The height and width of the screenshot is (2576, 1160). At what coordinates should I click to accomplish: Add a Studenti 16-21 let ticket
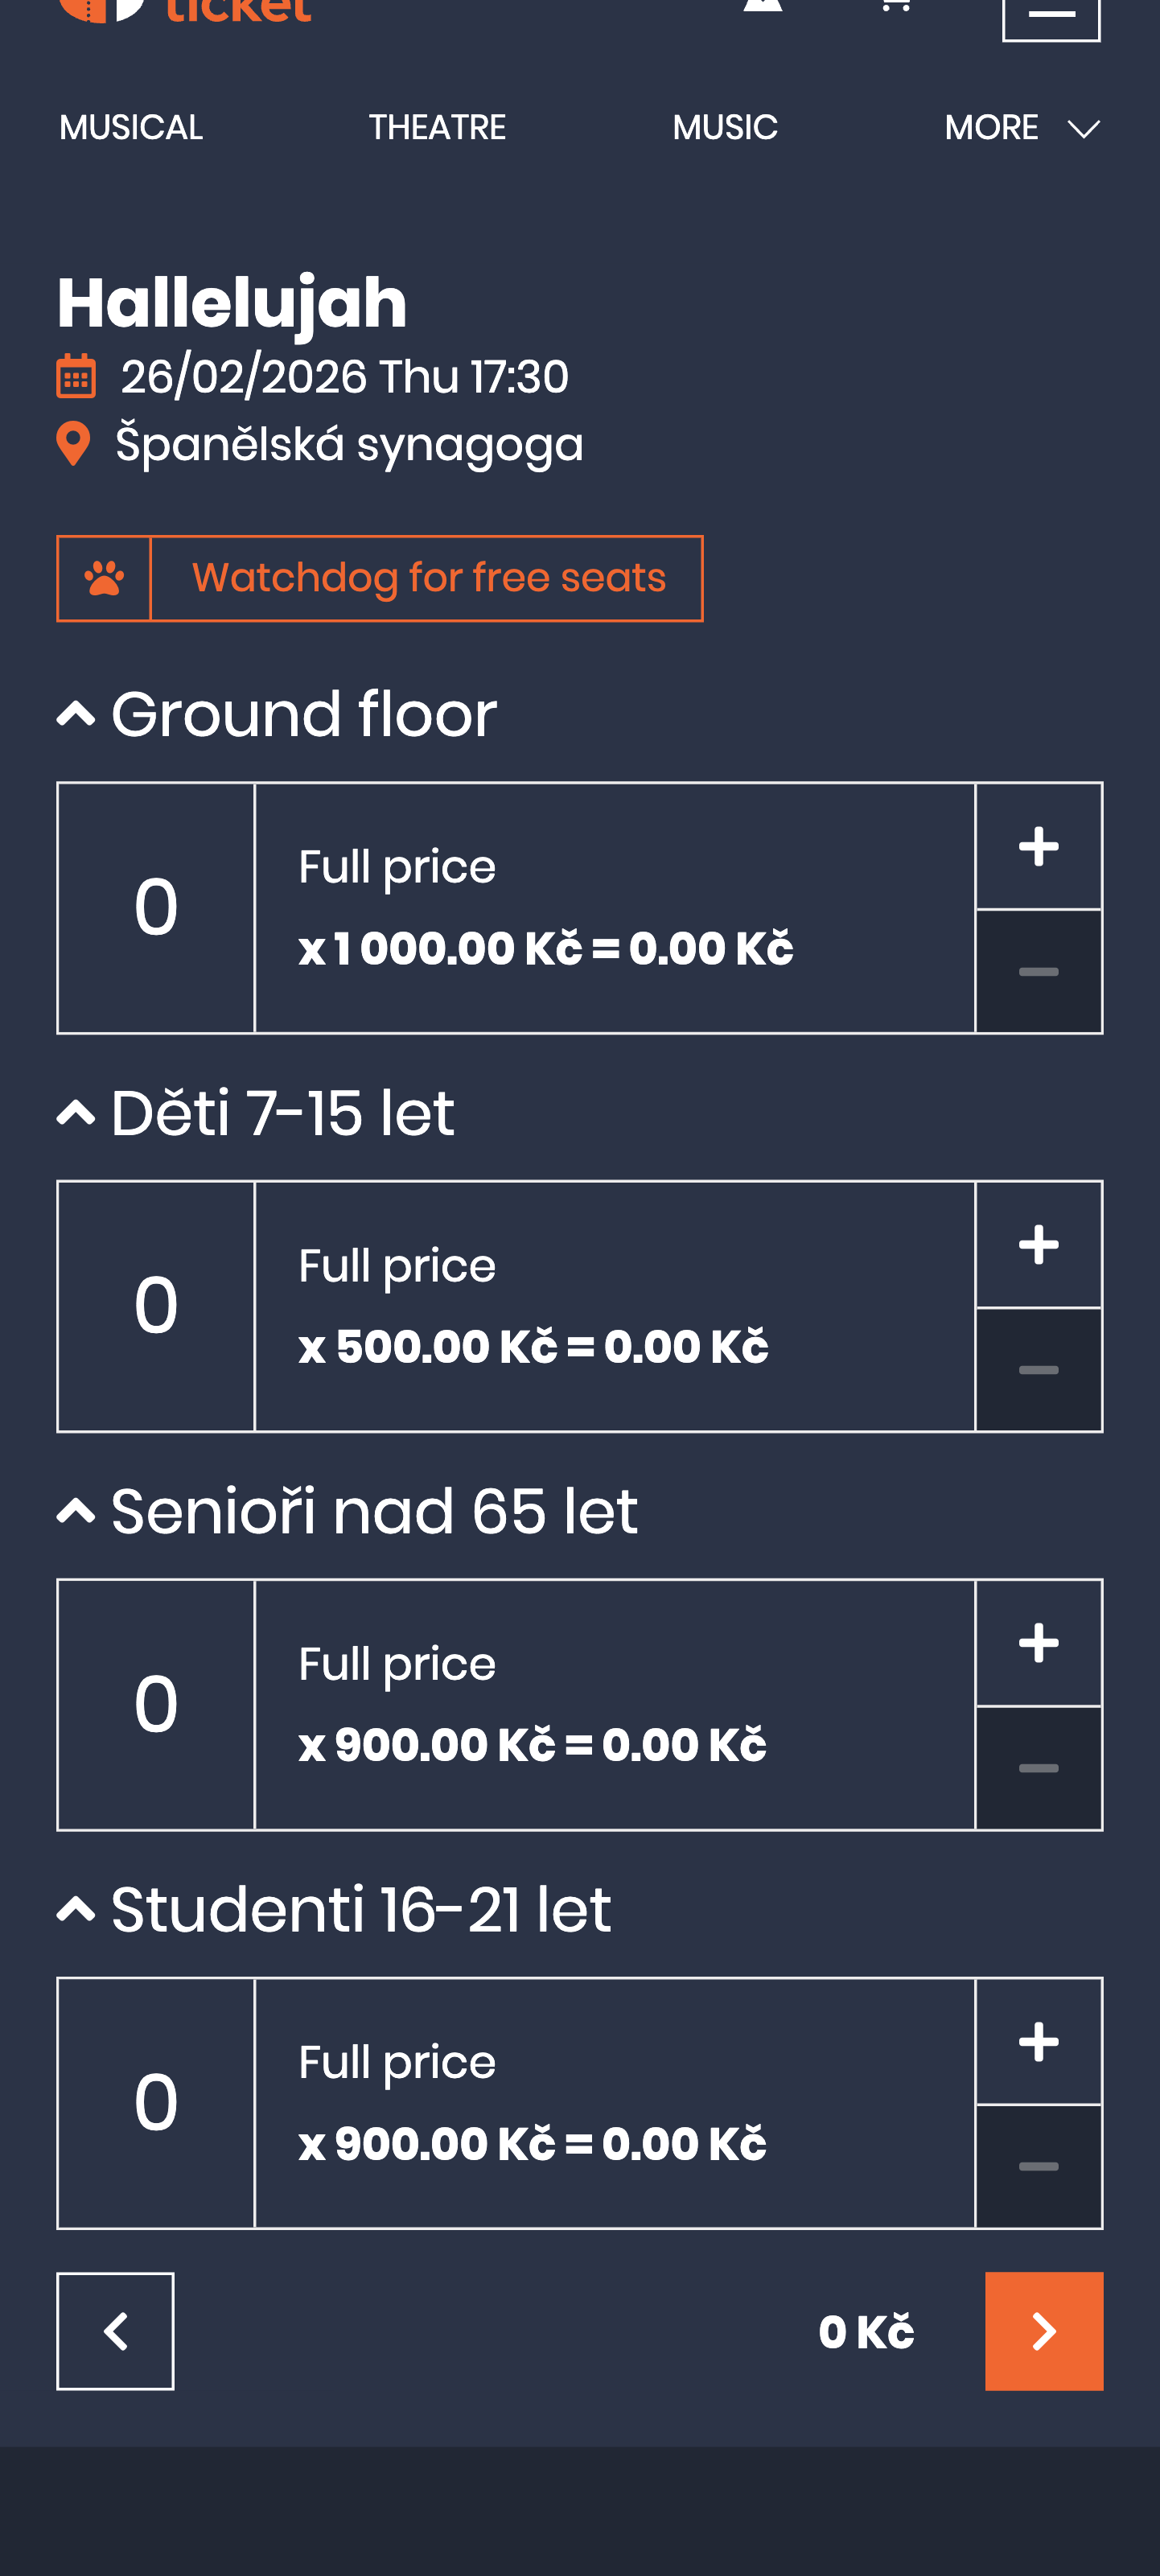[1038, 2041]
